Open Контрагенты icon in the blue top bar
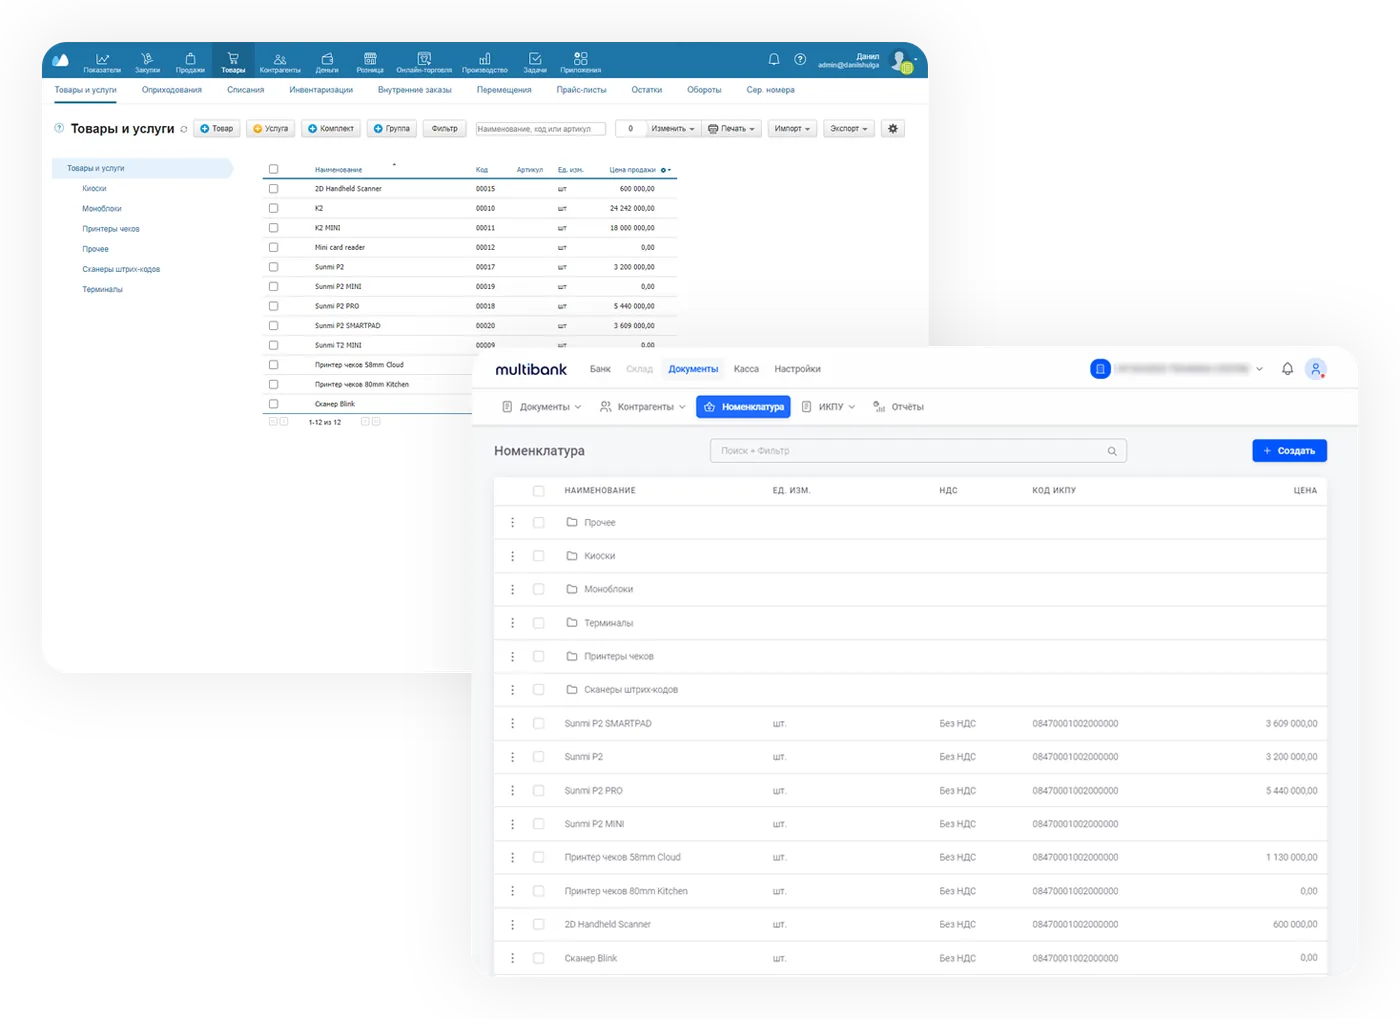Viewport: 1400px width, 1019px height. click(280, 62)
